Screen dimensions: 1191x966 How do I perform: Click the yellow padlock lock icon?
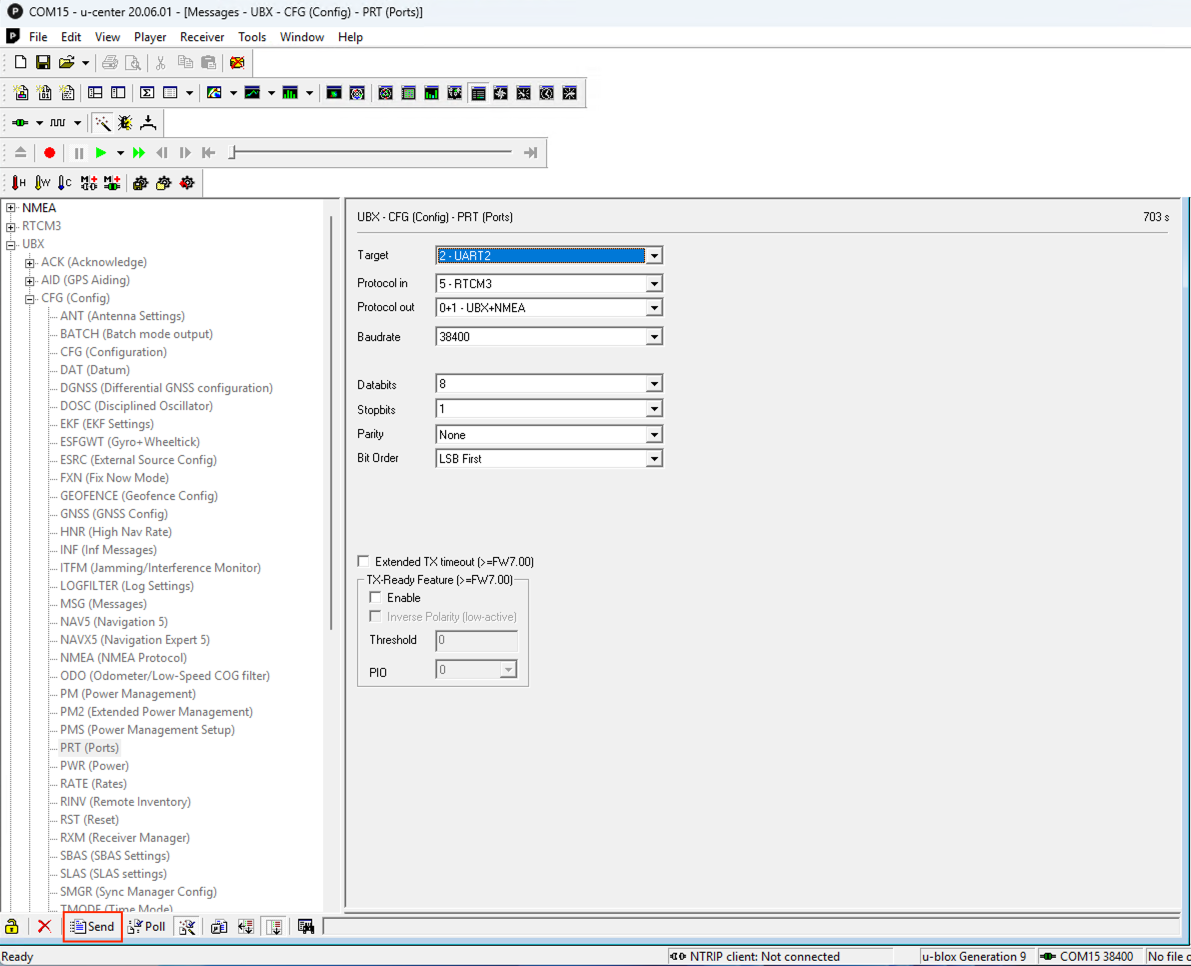coord(12,927)
